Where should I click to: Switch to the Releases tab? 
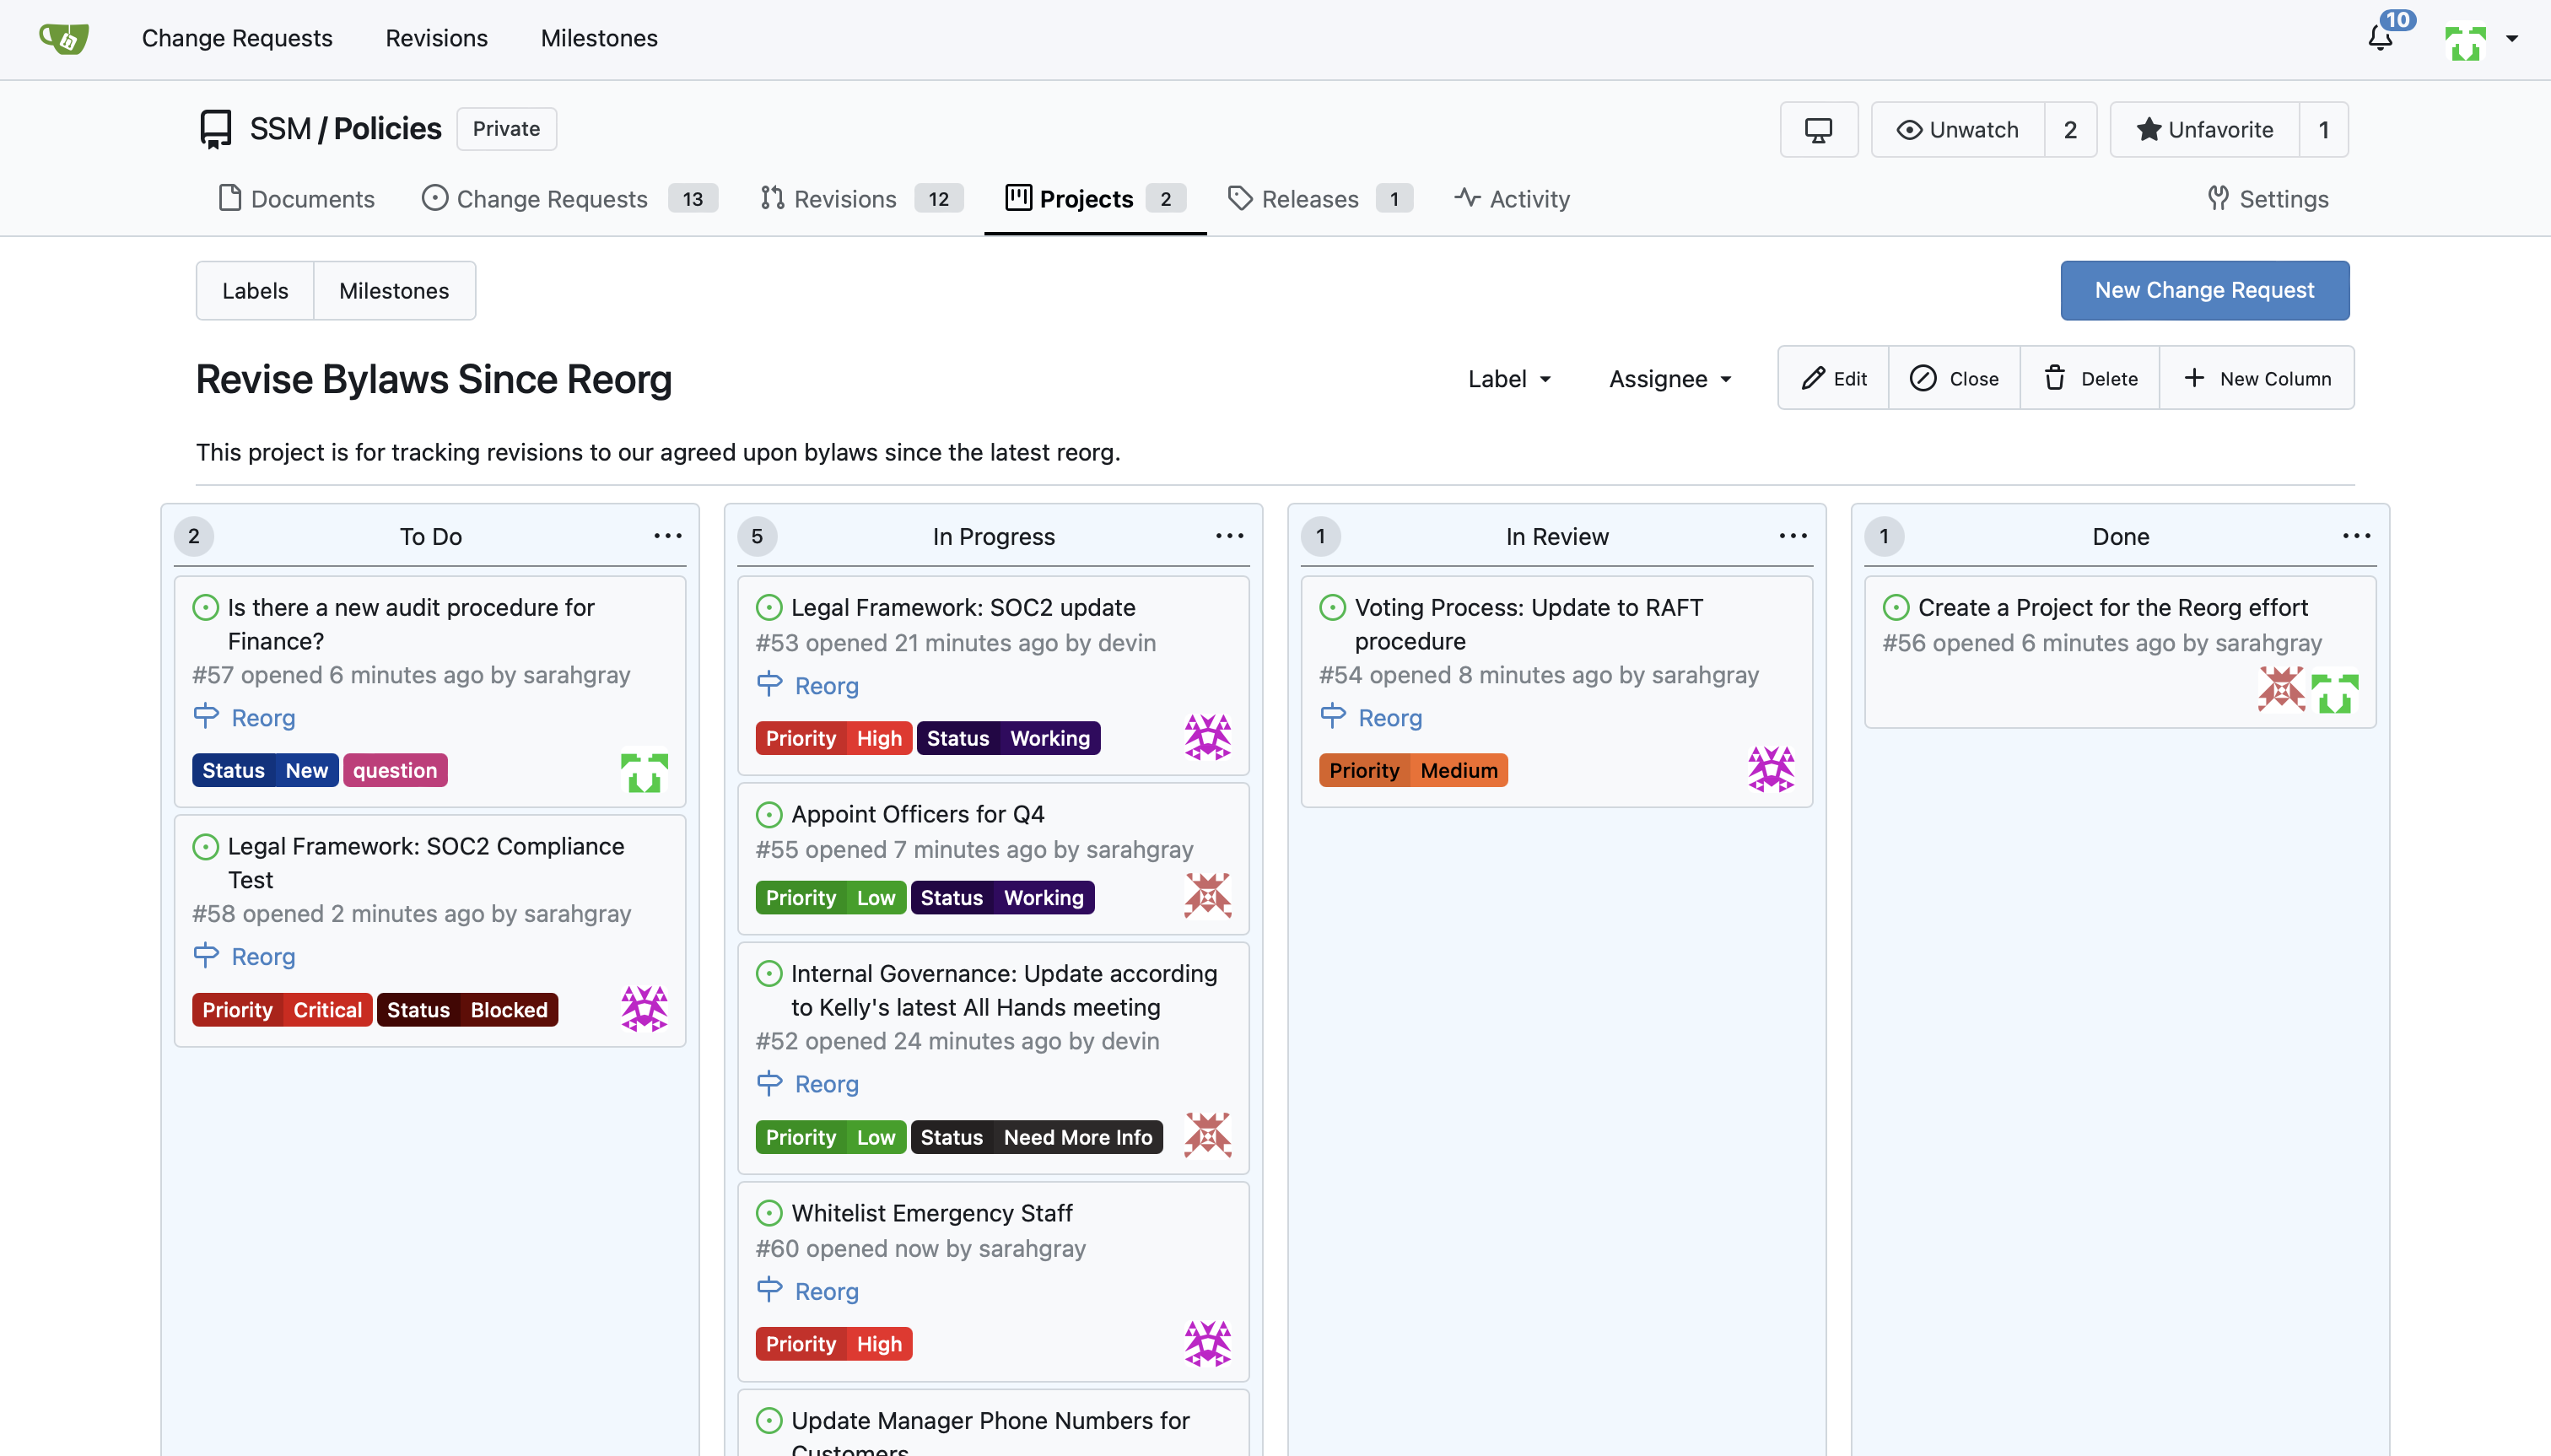(x=1319, y=198)
